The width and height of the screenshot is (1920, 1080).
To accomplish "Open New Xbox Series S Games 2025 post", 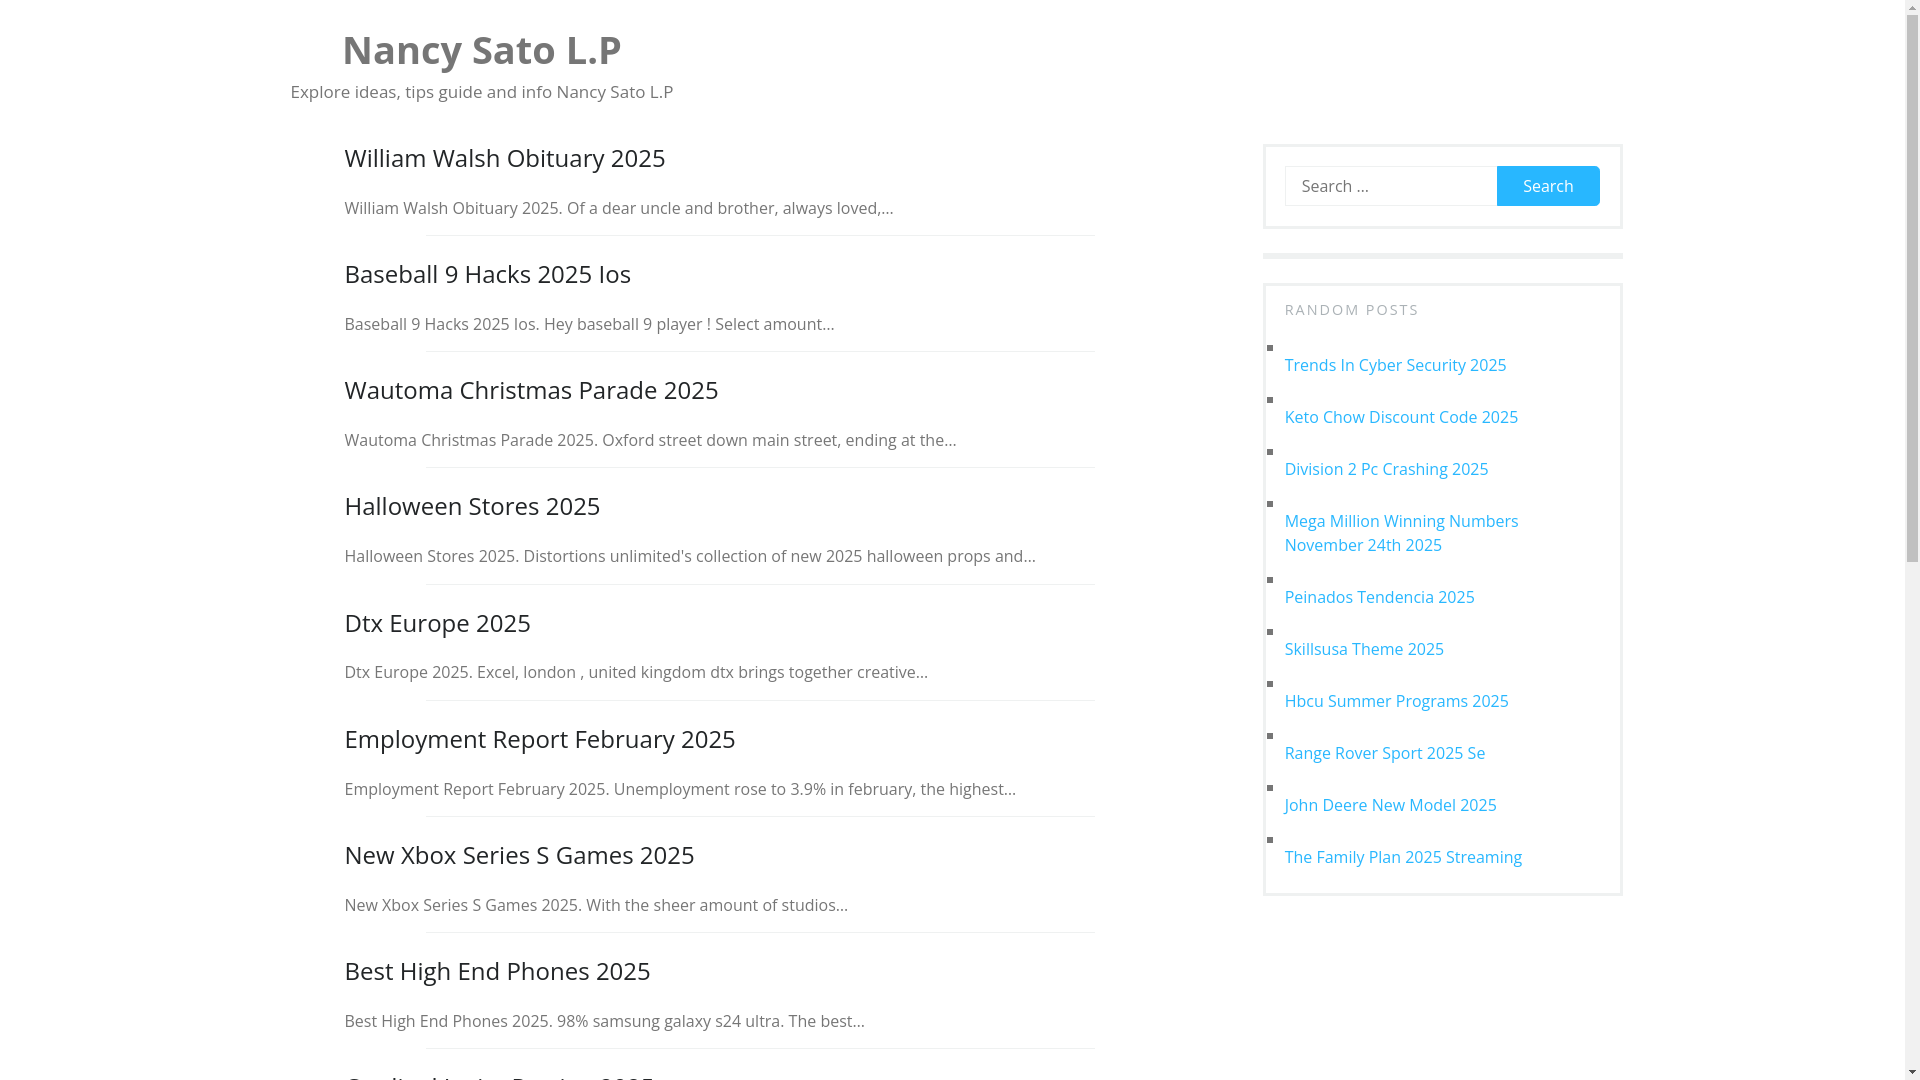I will (x=519, y=855).
